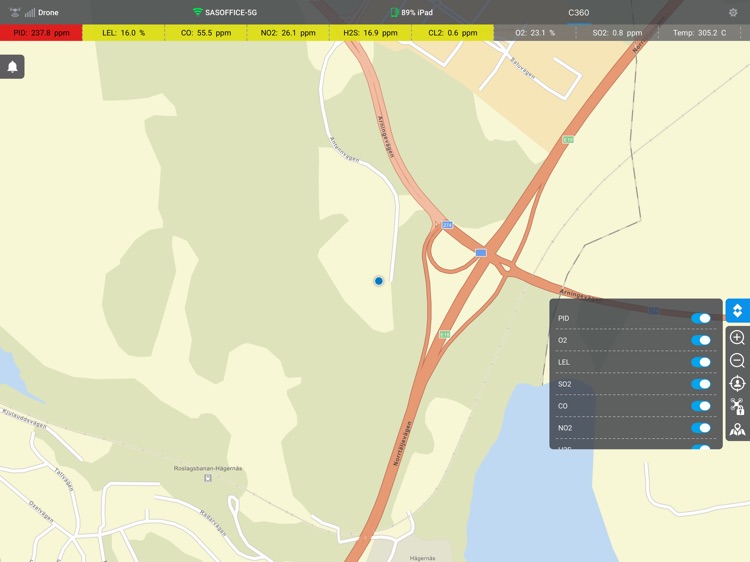The height and width of the screenshot is (562, 750).
Task: Select the NO2 26.1 ppm reading
Action: point(288,33)
